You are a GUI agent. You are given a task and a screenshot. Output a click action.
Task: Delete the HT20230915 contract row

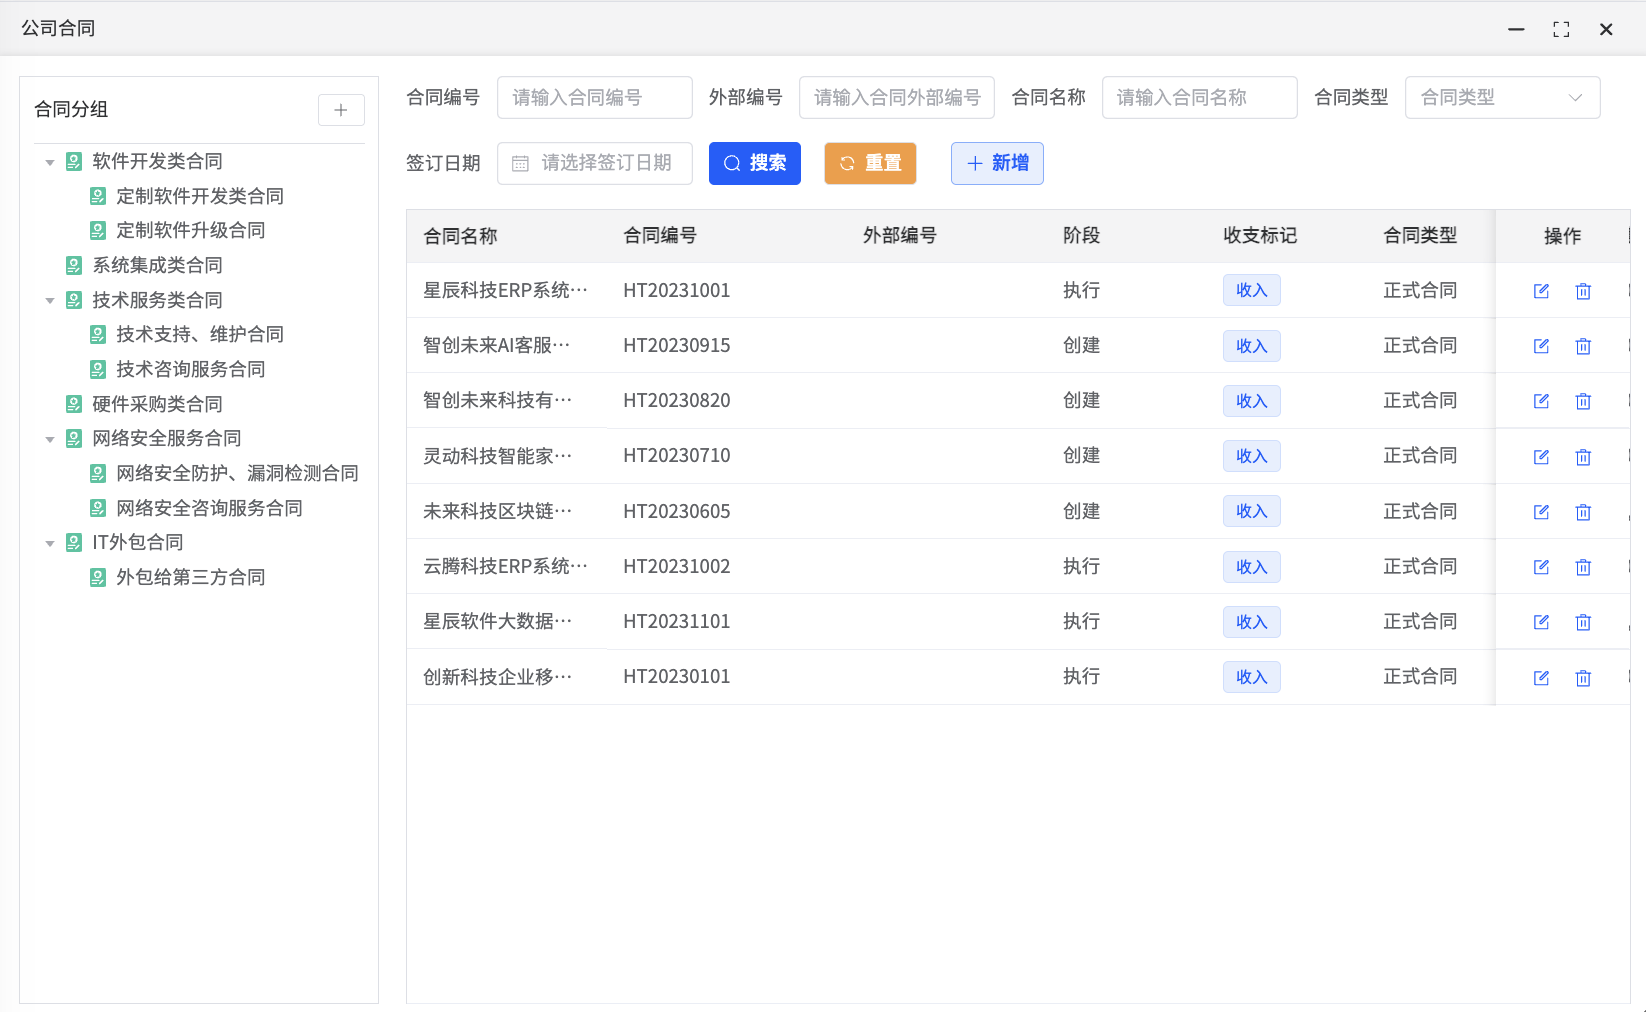tap(1583, 346)
